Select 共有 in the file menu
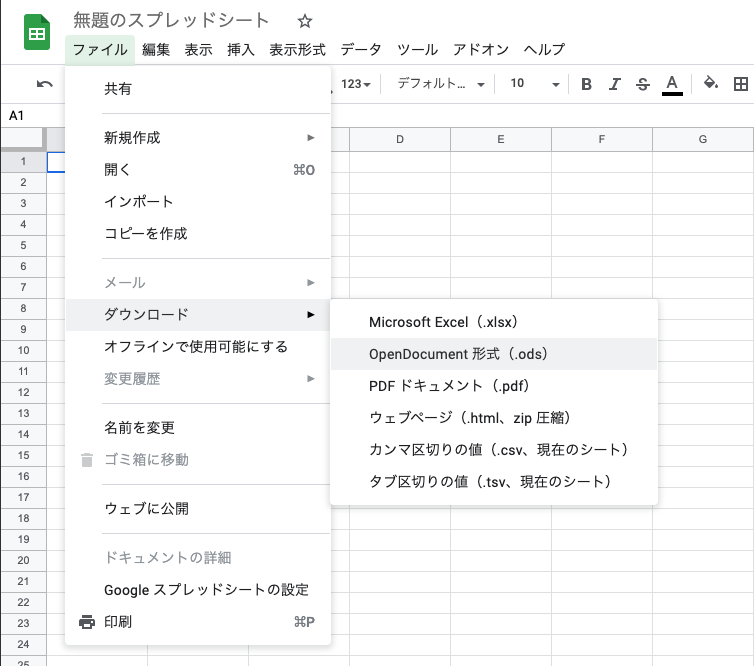Image resolution: width=754 pixels, height=666 pixels. [198, 89]
